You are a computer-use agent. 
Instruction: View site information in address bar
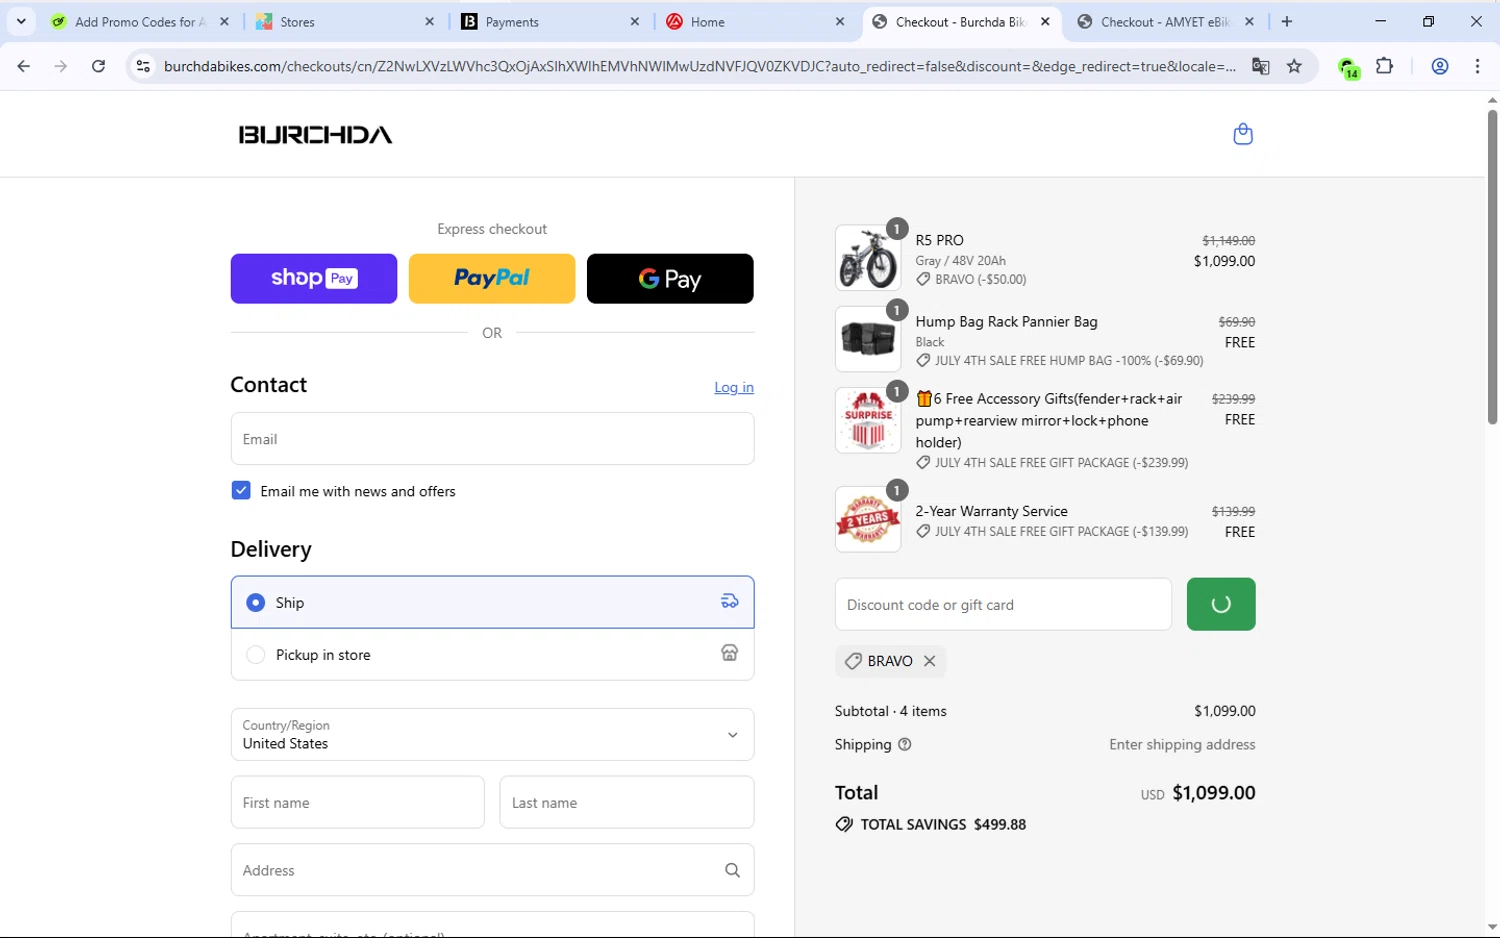pos(143,66)
